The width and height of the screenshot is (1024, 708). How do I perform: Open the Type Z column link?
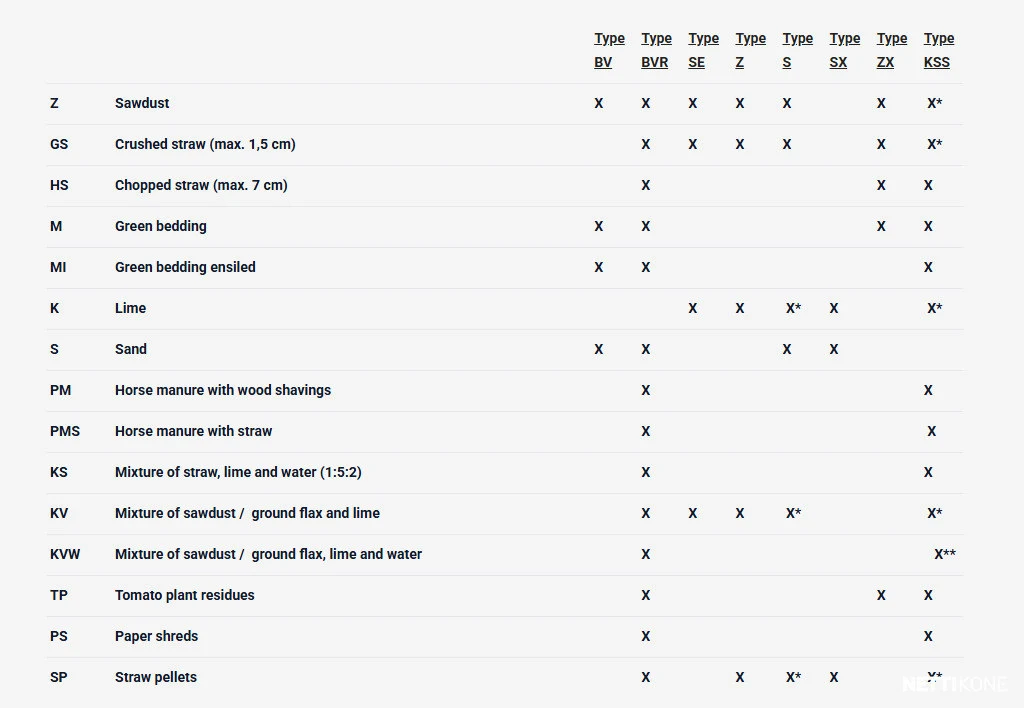[750, 50]
